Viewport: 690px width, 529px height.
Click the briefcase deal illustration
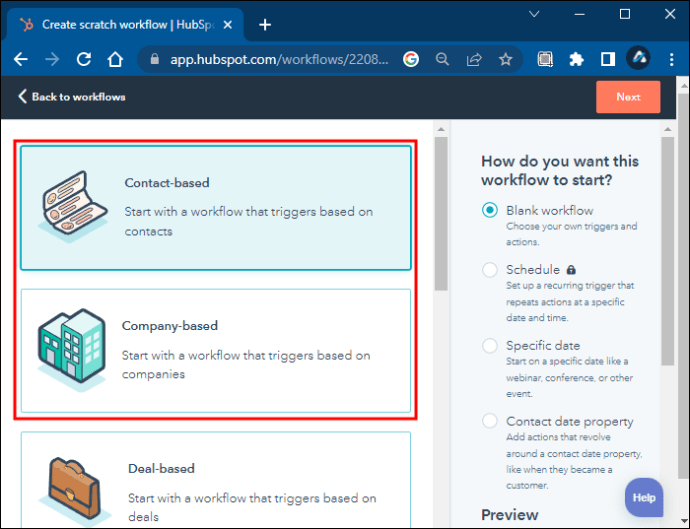pyautogui.click(x=75, y=491)
